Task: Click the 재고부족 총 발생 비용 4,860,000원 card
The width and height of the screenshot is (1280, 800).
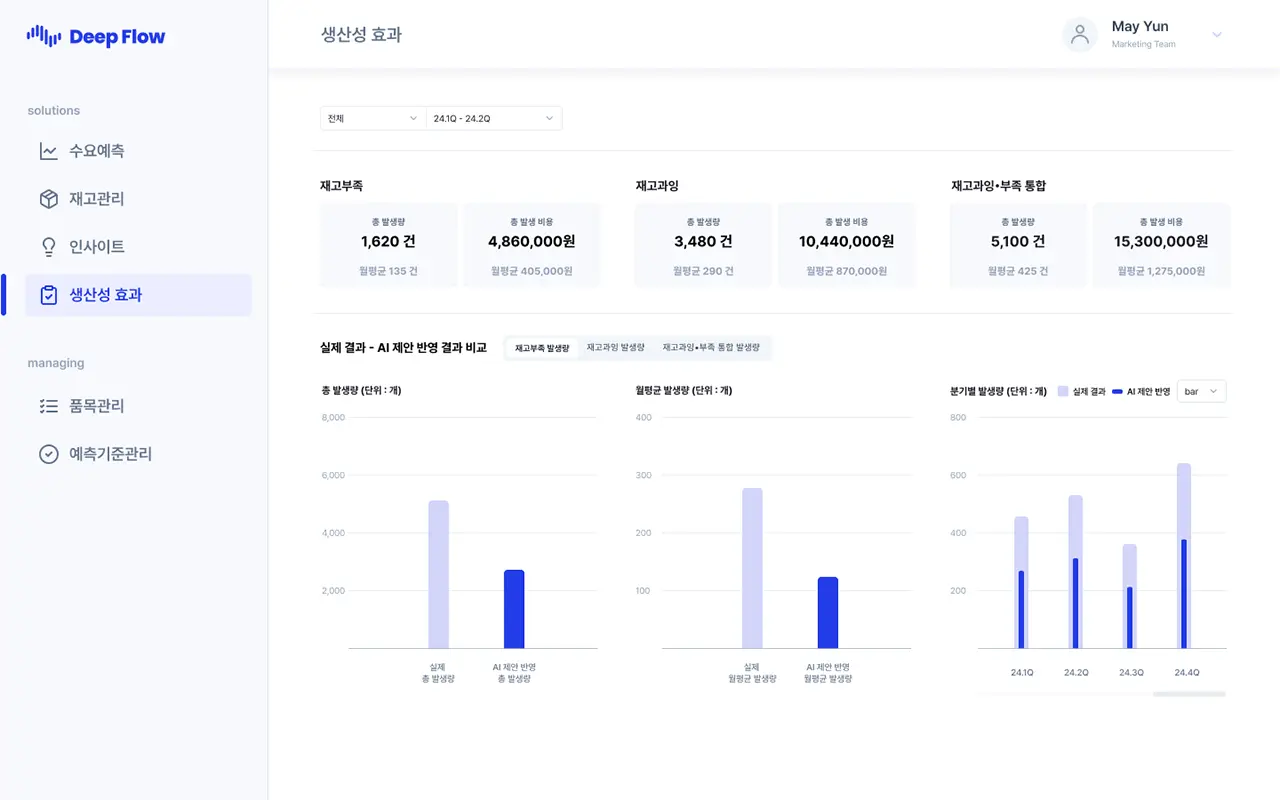Action: [x=532, y=245]
